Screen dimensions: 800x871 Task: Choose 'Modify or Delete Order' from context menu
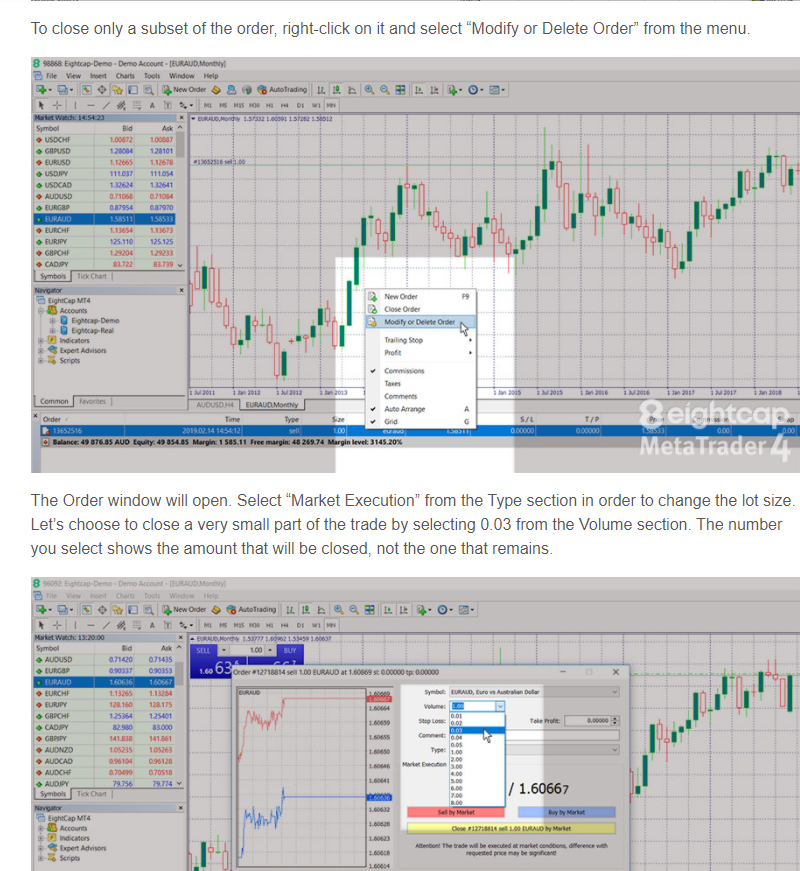pos(419,322)
